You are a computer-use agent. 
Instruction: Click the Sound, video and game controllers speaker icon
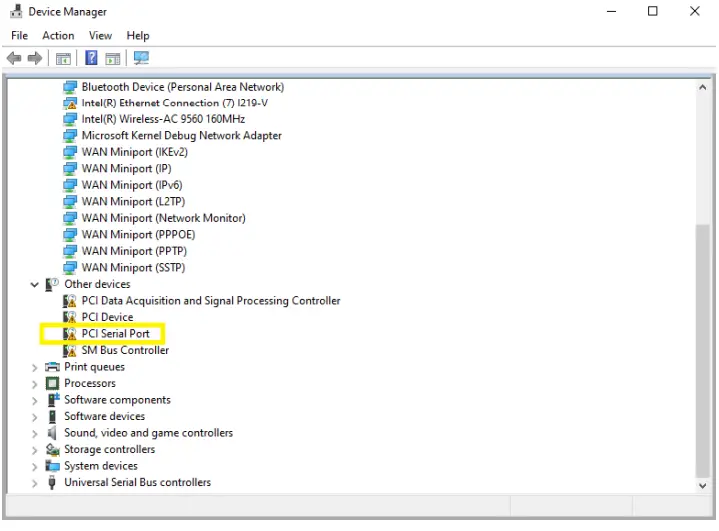[x=52, y=433]
